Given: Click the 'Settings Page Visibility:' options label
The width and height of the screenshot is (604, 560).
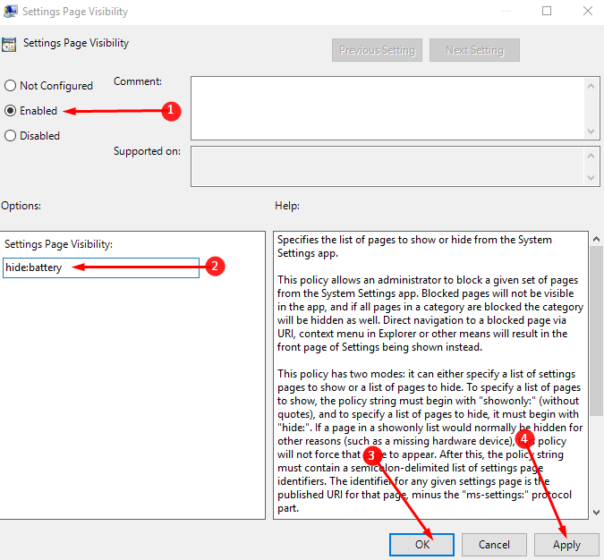Looking at the screenshot, I should coord(59,244).
